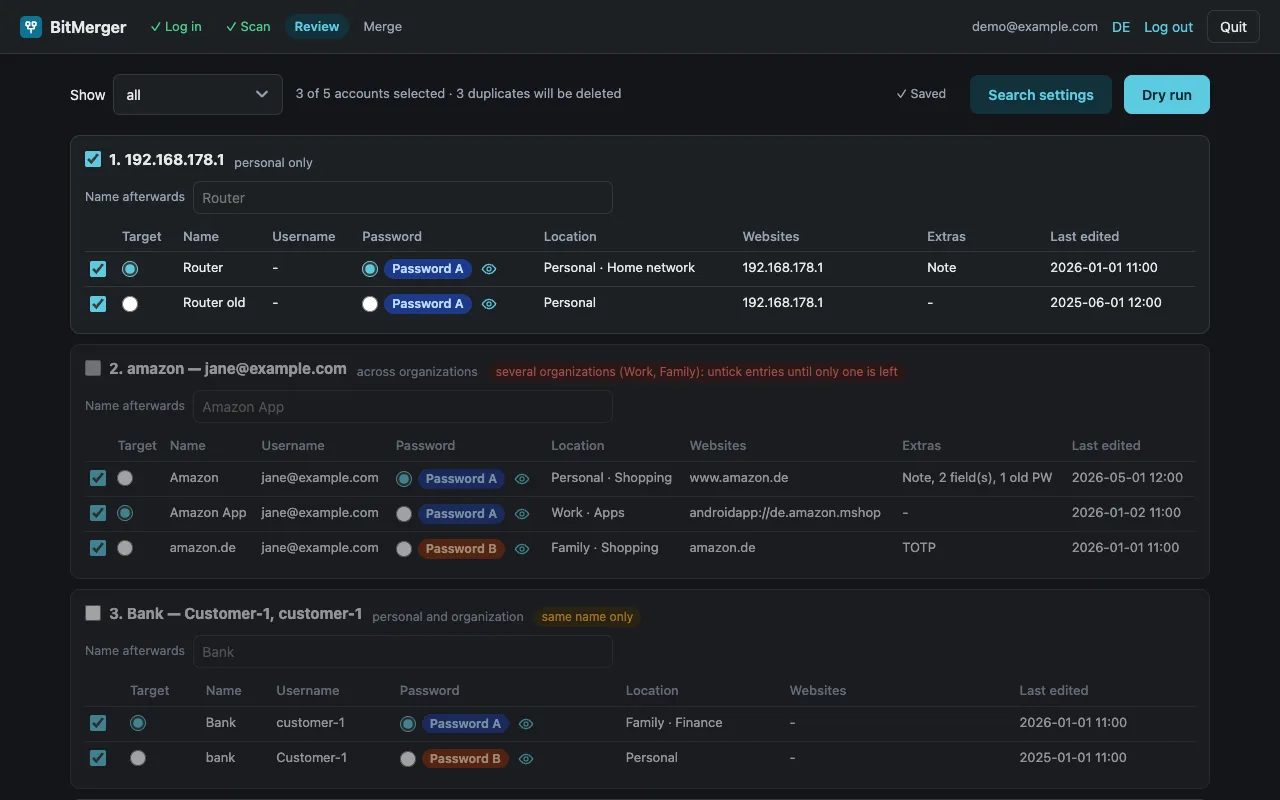The height and width of the screenshot is (800, 1280).
Task: Set amazon.de as merge target
Action: (125, 548)
